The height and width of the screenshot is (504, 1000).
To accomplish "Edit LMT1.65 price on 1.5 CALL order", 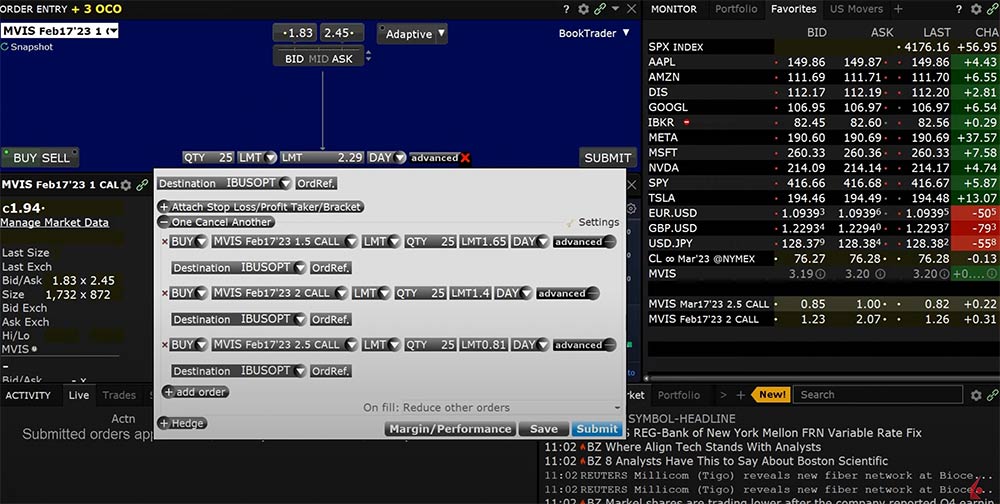I will 483,242.
